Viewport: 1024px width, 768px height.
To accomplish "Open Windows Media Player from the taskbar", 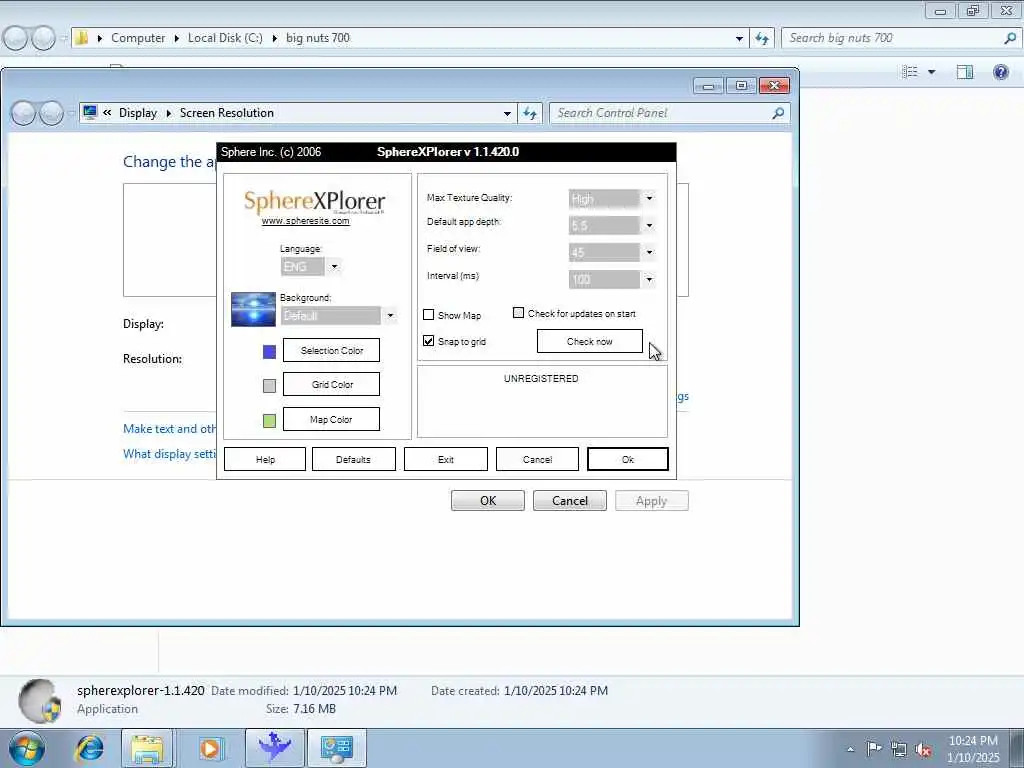I will click(210, 748).
